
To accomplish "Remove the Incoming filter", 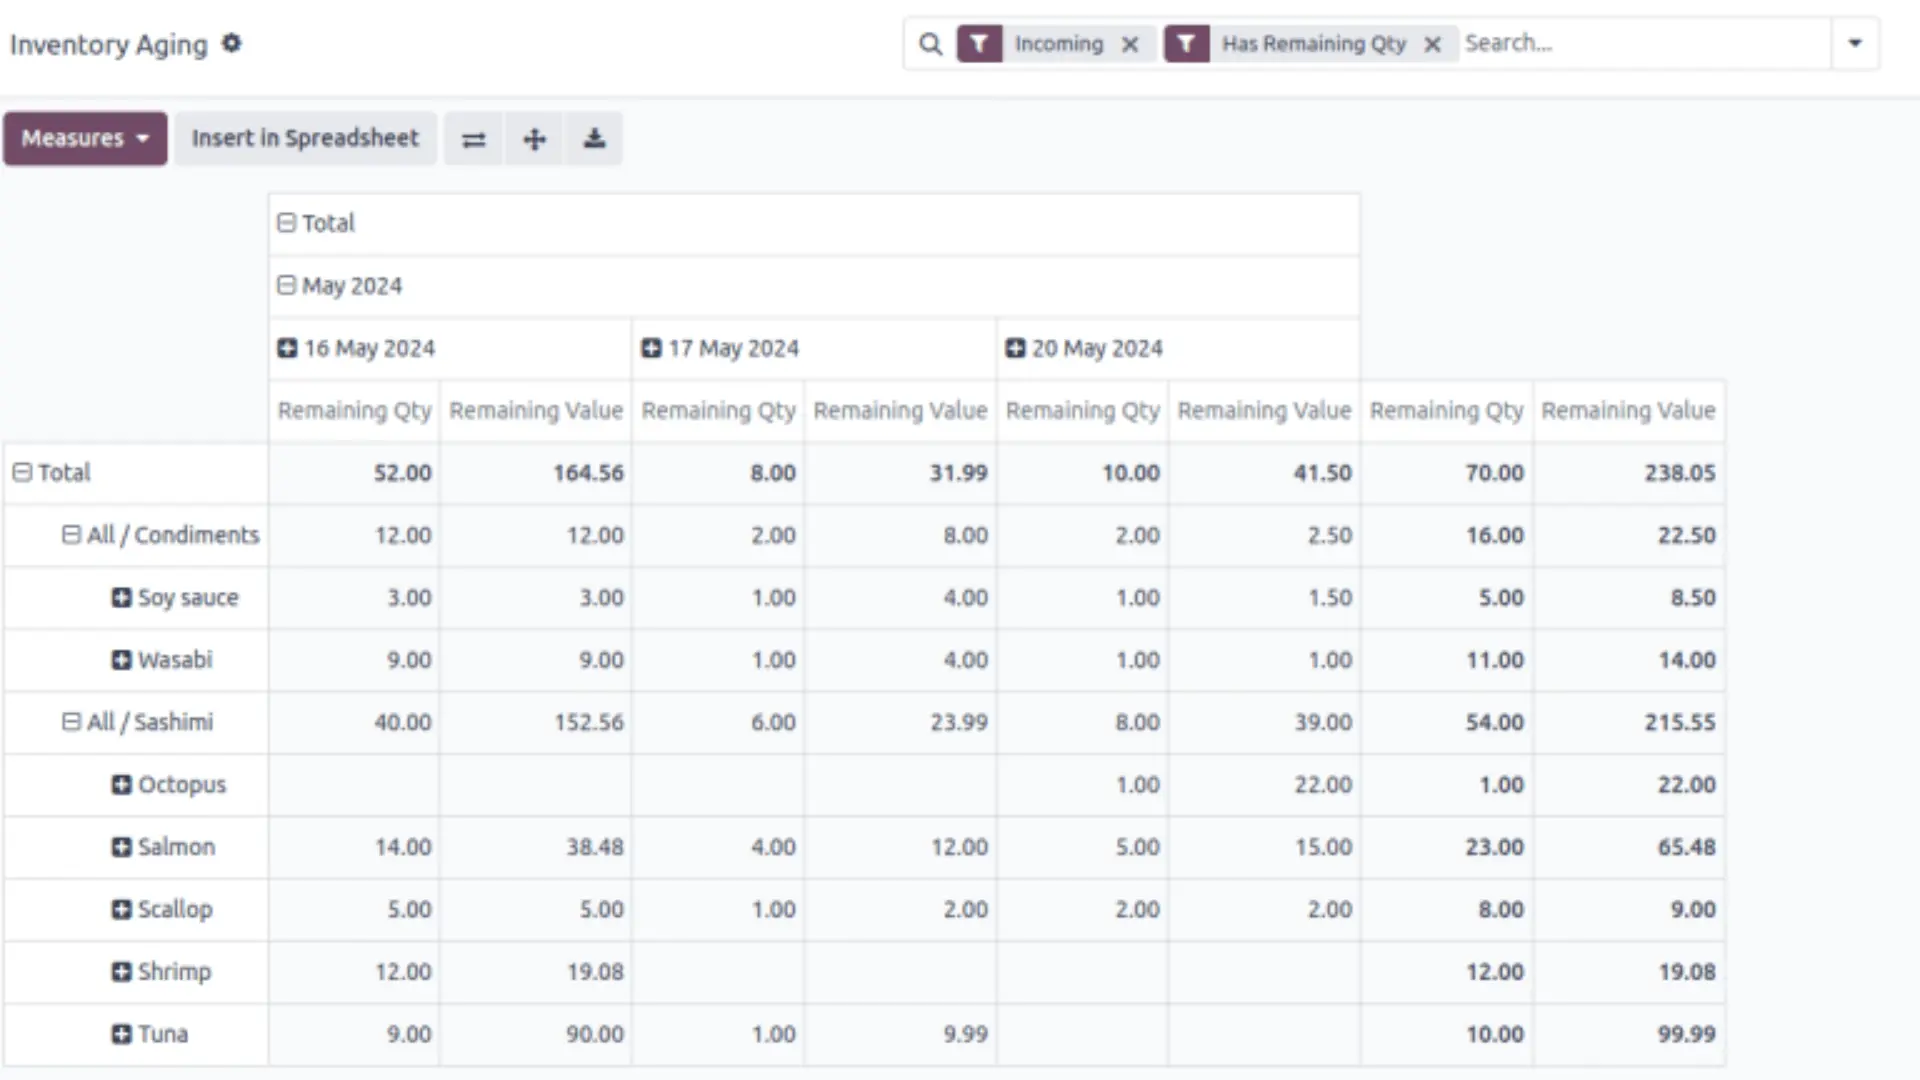I will point(1130,44).
